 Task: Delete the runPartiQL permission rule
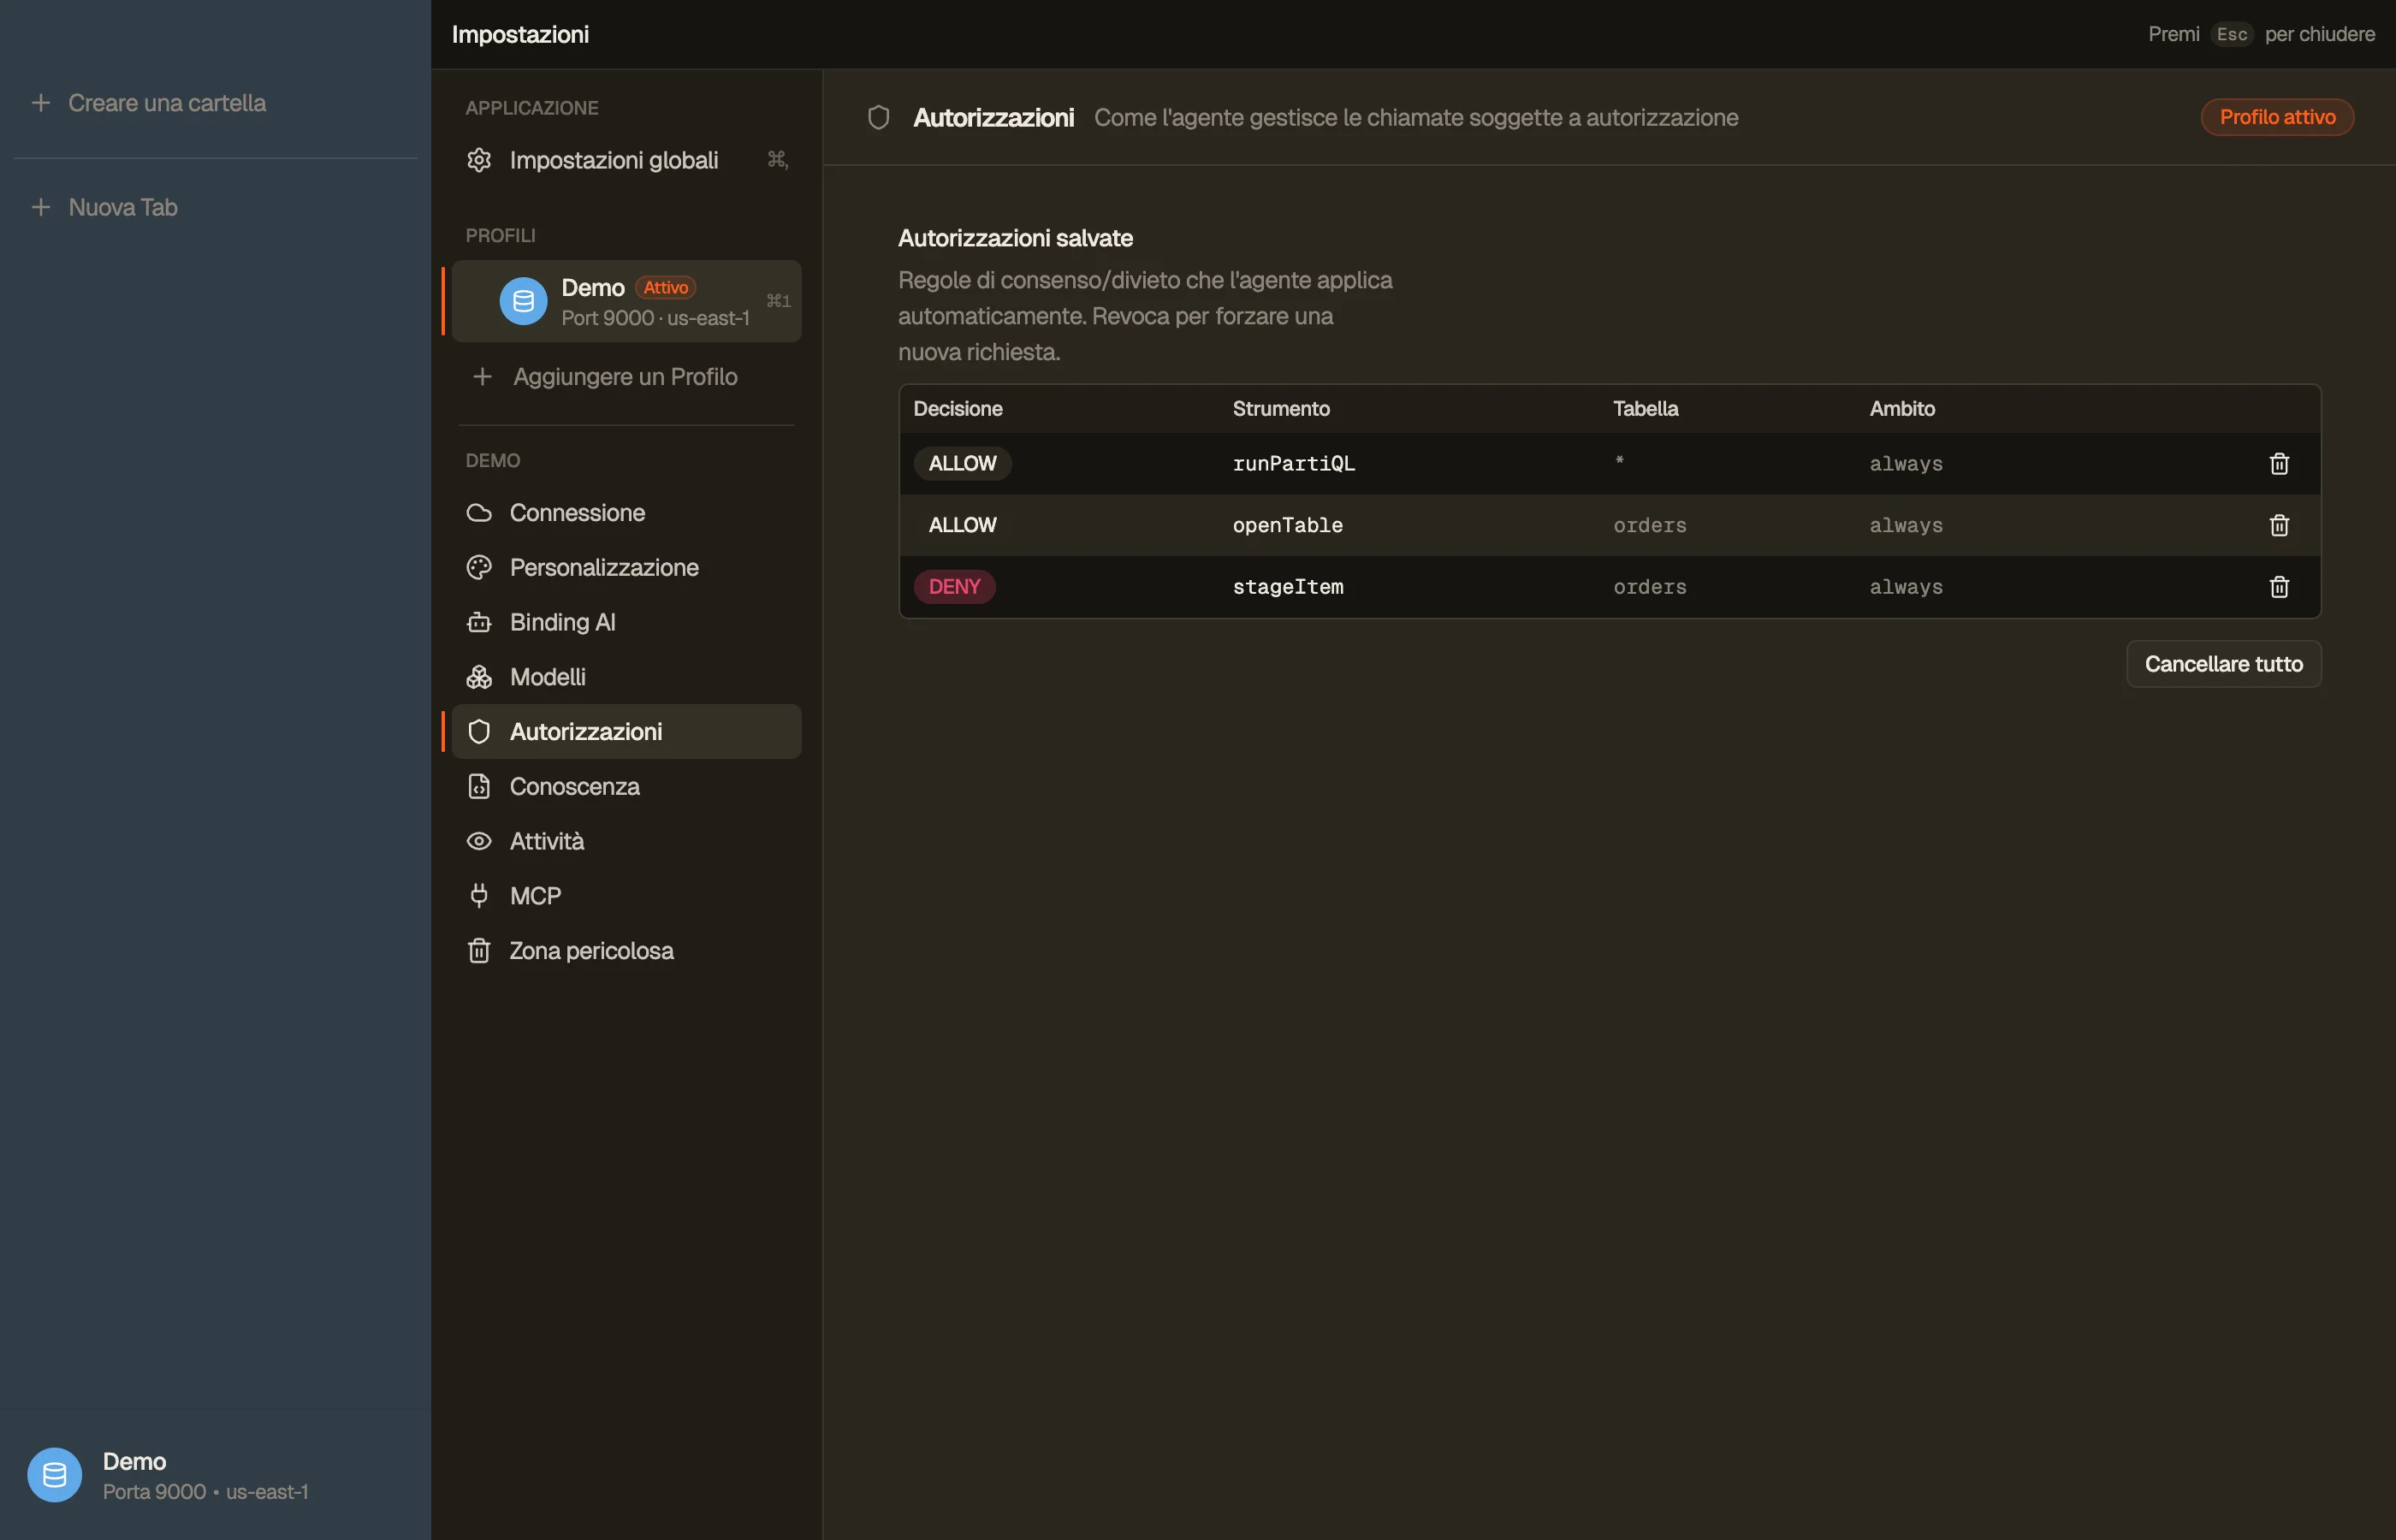coord(2279,464)
